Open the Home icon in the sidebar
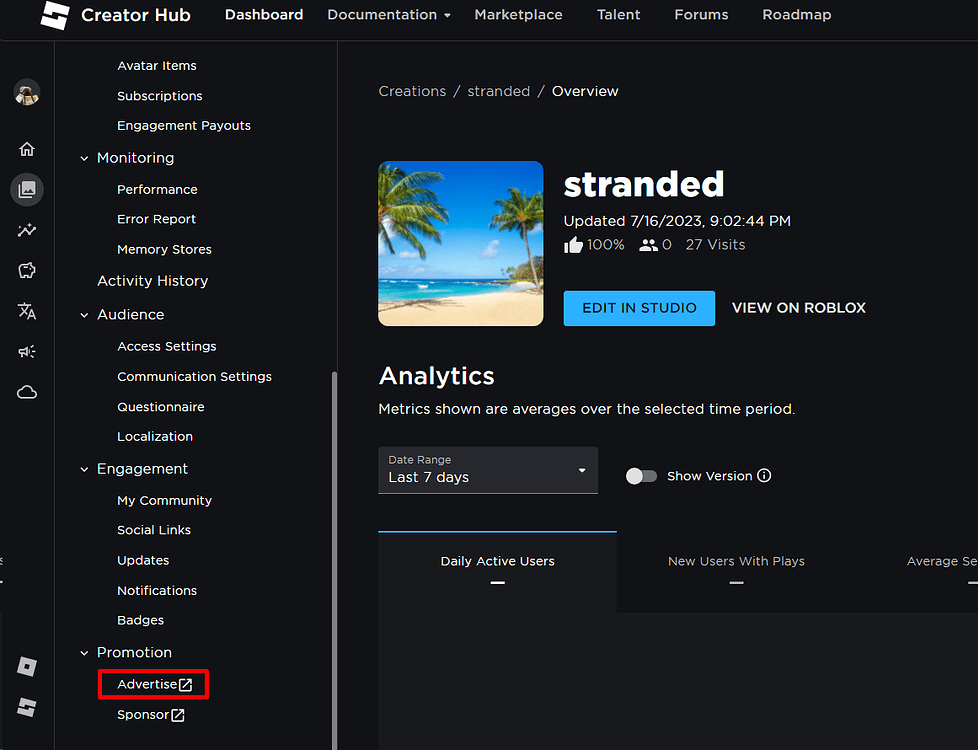The image size is (978, 750). (26, 148)
